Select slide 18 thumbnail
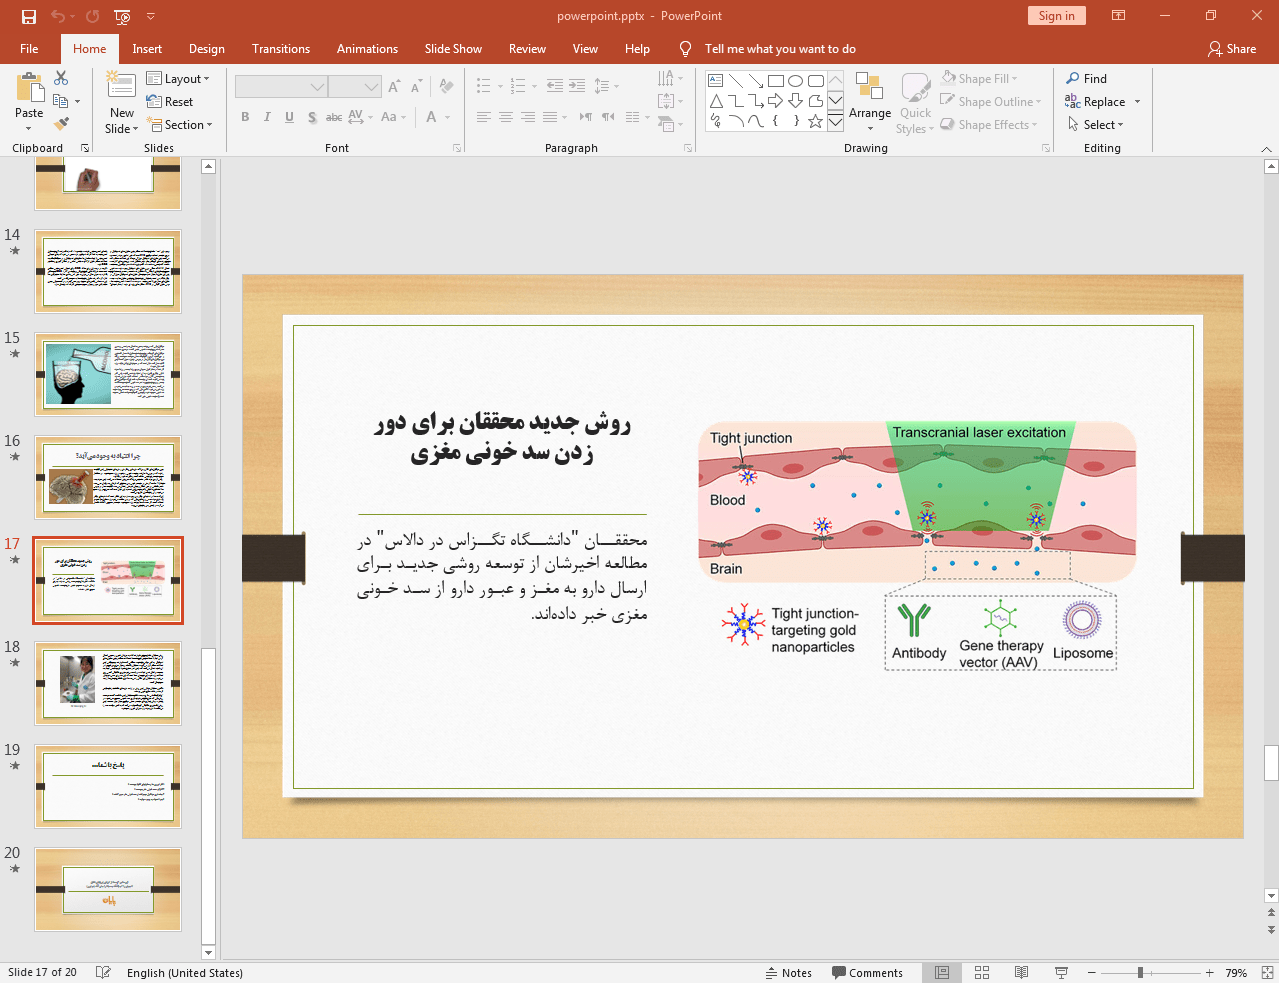The height and width of the screenshot is (983, 1279). (x=108, y=683)
